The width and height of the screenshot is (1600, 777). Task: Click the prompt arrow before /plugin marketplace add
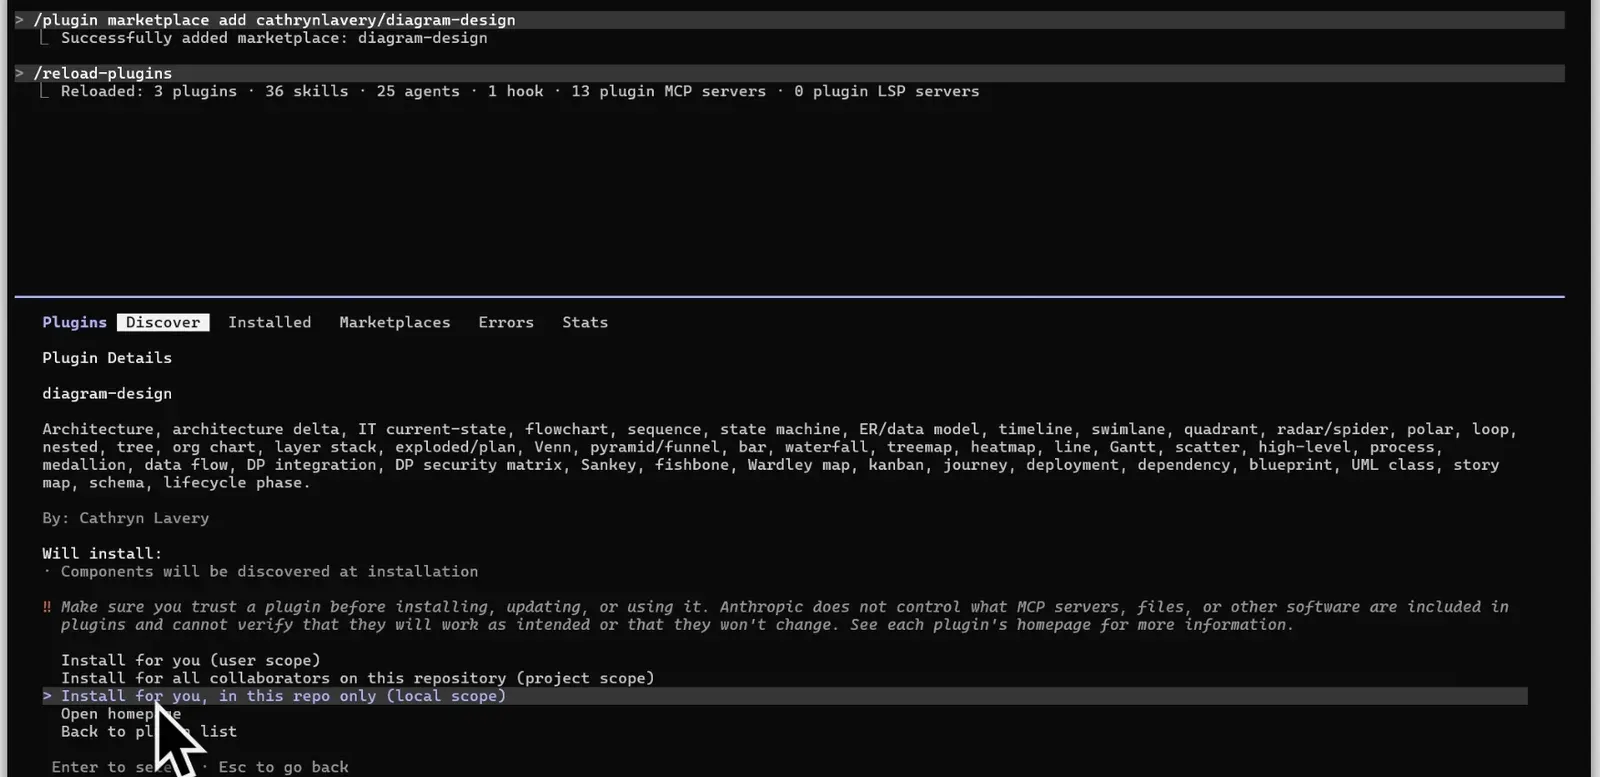(19, 20)
